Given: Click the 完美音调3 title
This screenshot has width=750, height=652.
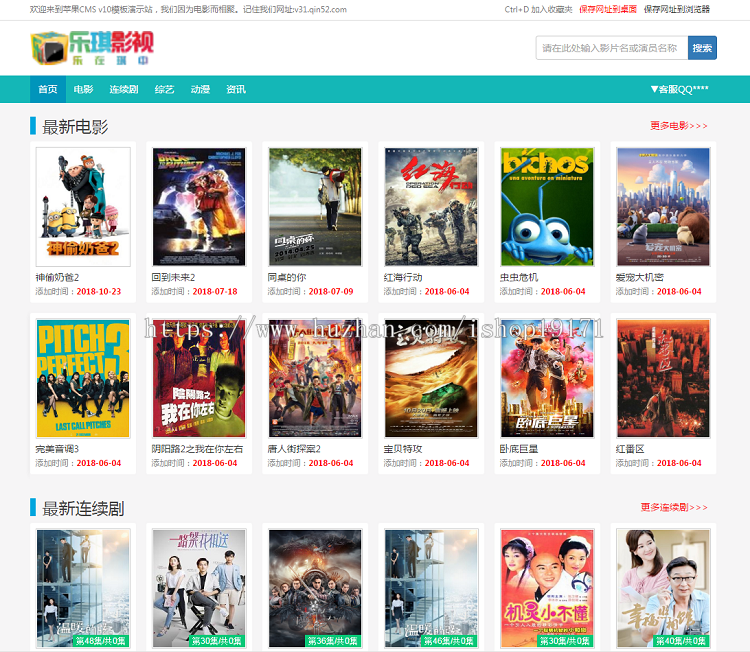Looking at the screenshot, I should [57, 449].
